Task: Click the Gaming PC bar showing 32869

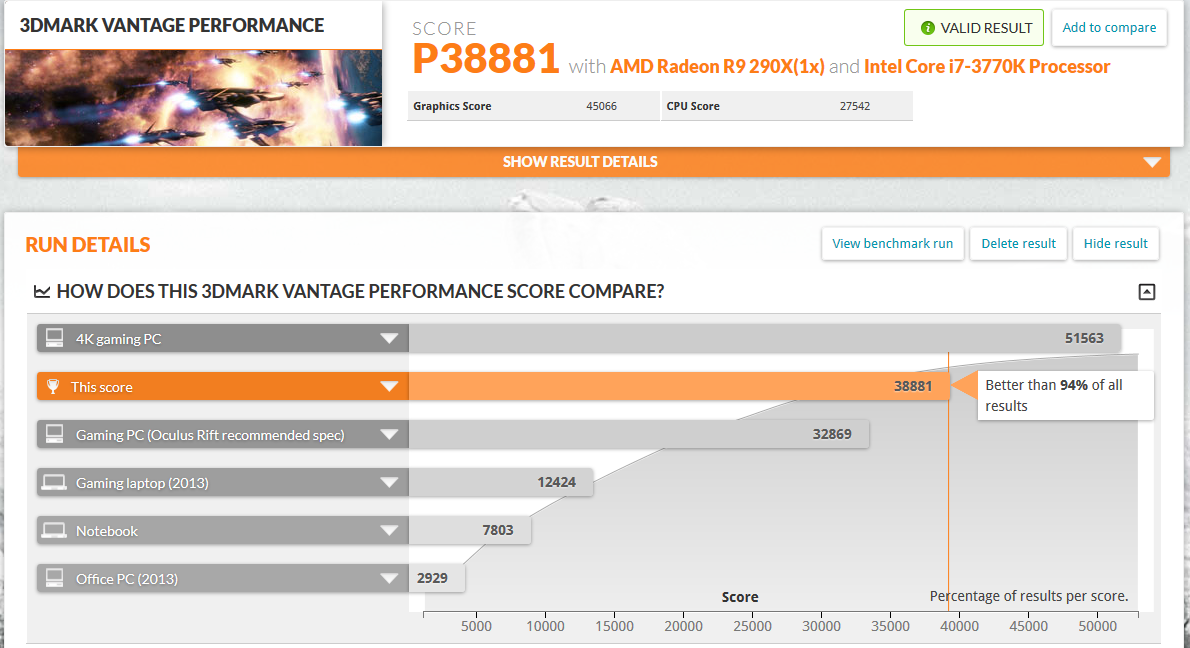Action: [639, 434]
